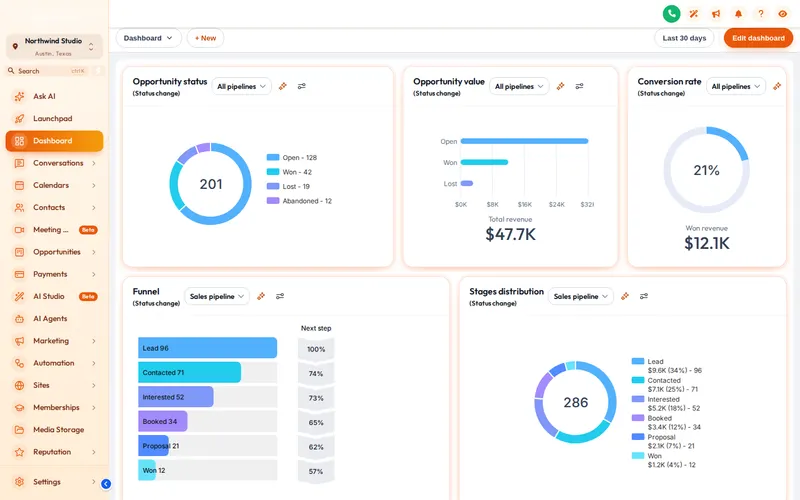Open Opportunity status All pipelines dropdown
Screen dimensions: 800x500
pyautogui.click(x=241, y=86)
